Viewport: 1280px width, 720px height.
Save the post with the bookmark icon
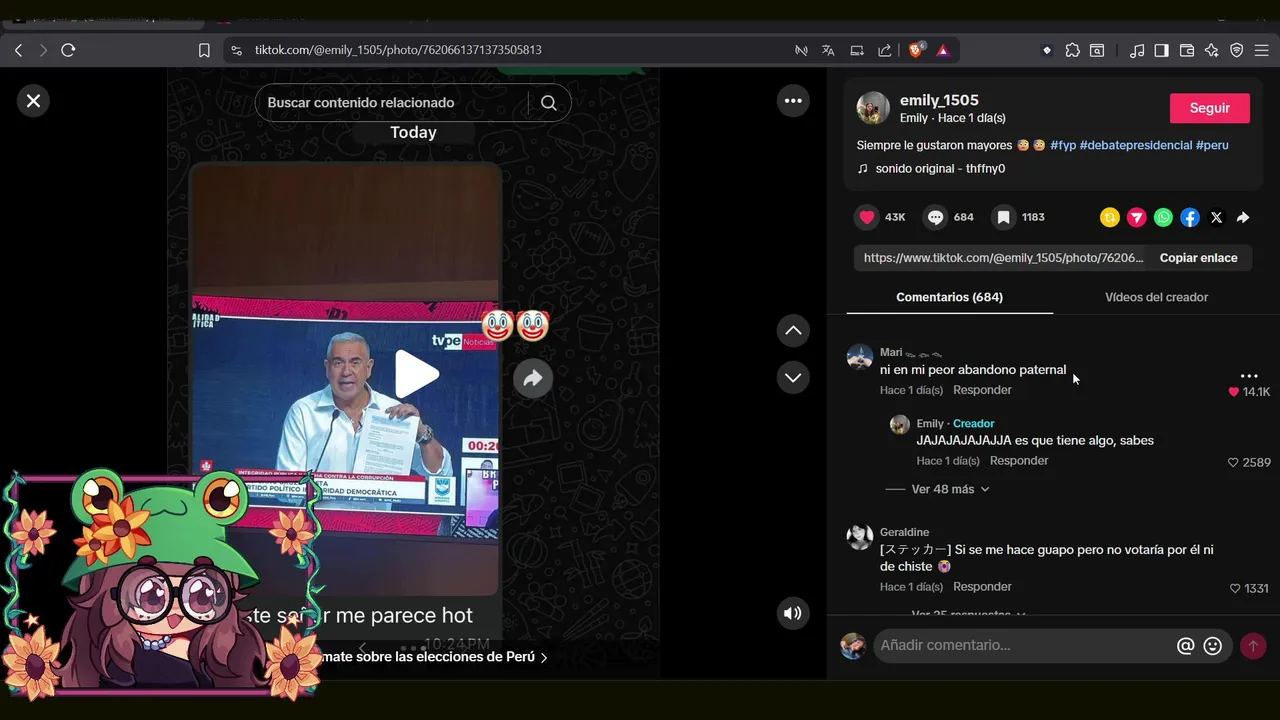tap(1004, 217)
